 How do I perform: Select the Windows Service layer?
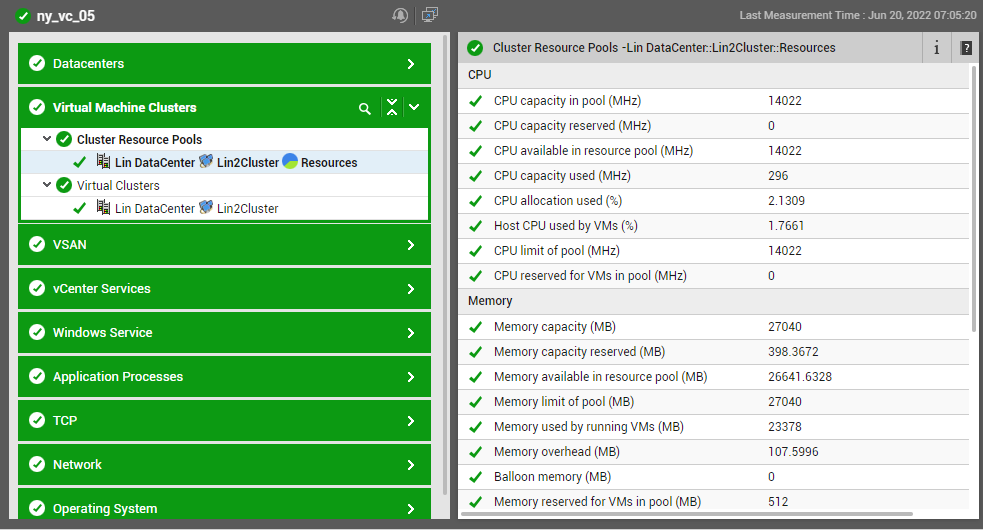click(224, 332)
